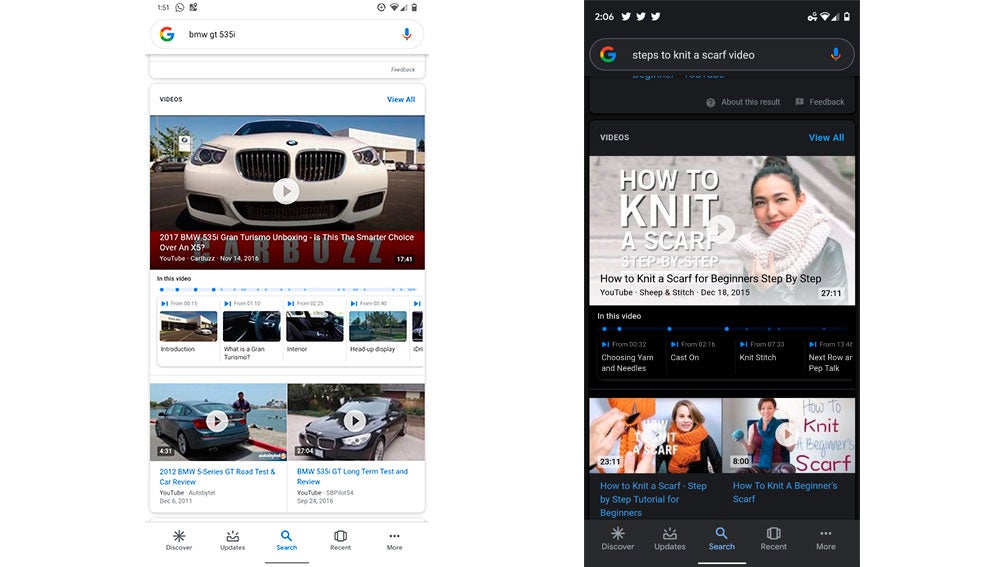Viewport: 1000px width, 567px height.
Task: Jump to Head-up display chapter thumbnail
Action: [x=378, y=327]
